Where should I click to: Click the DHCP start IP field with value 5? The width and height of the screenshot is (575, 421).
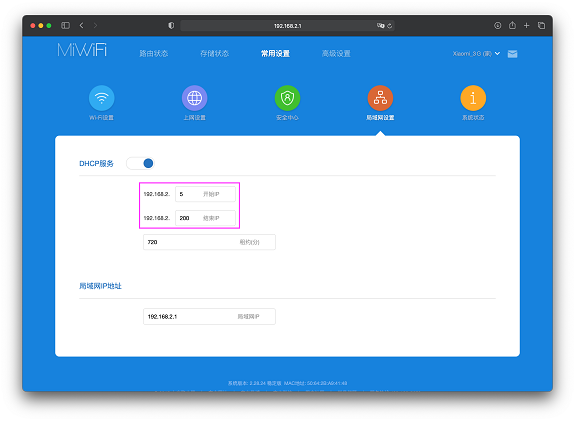click(x=205, y=194)
